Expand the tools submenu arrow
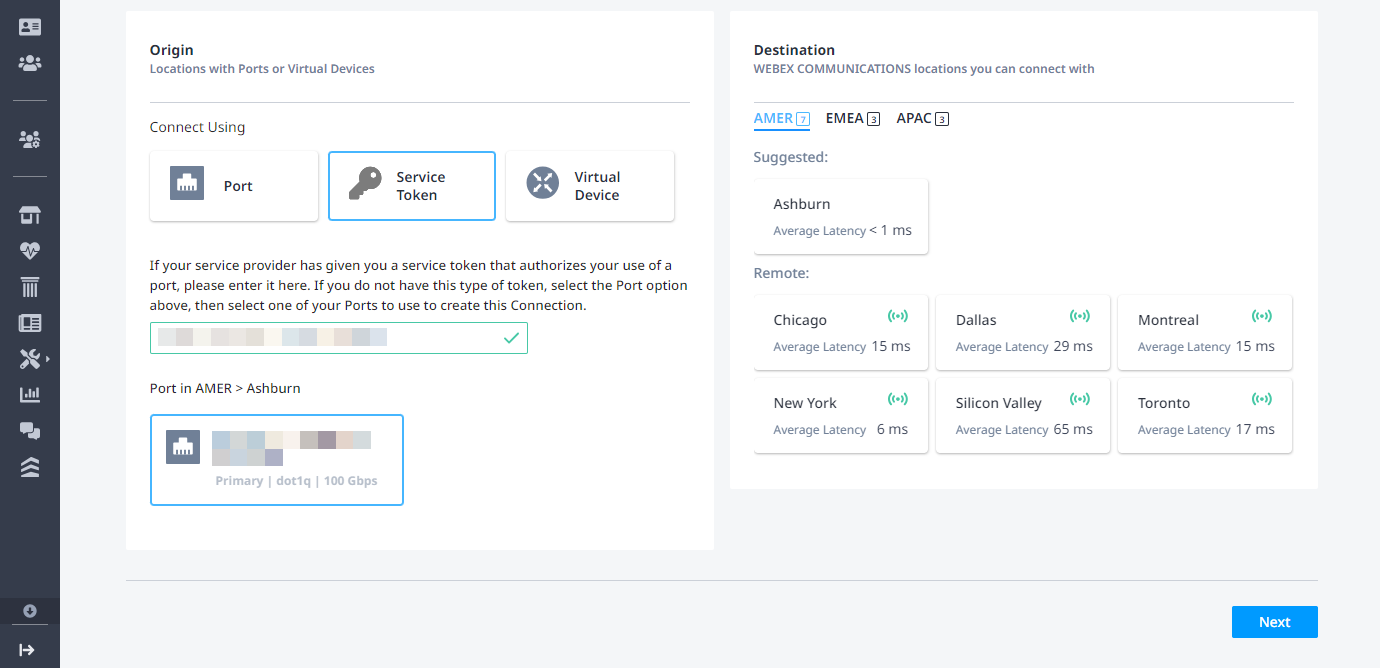This screenshot has height=668, width=1380. click(47, 359)
